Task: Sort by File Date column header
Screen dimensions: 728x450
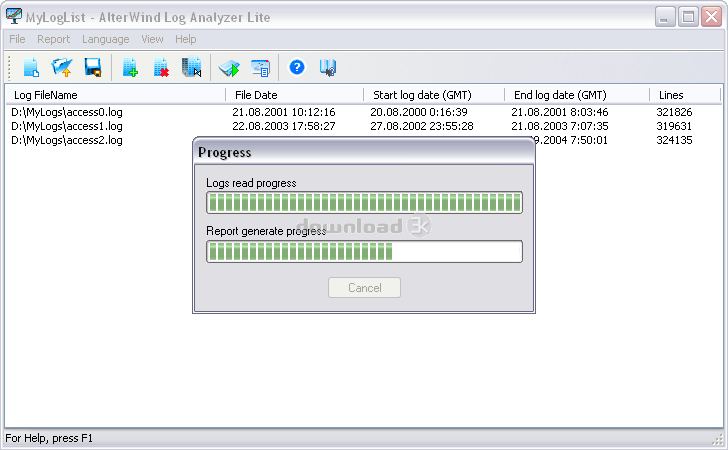Action: click(294, 95)
